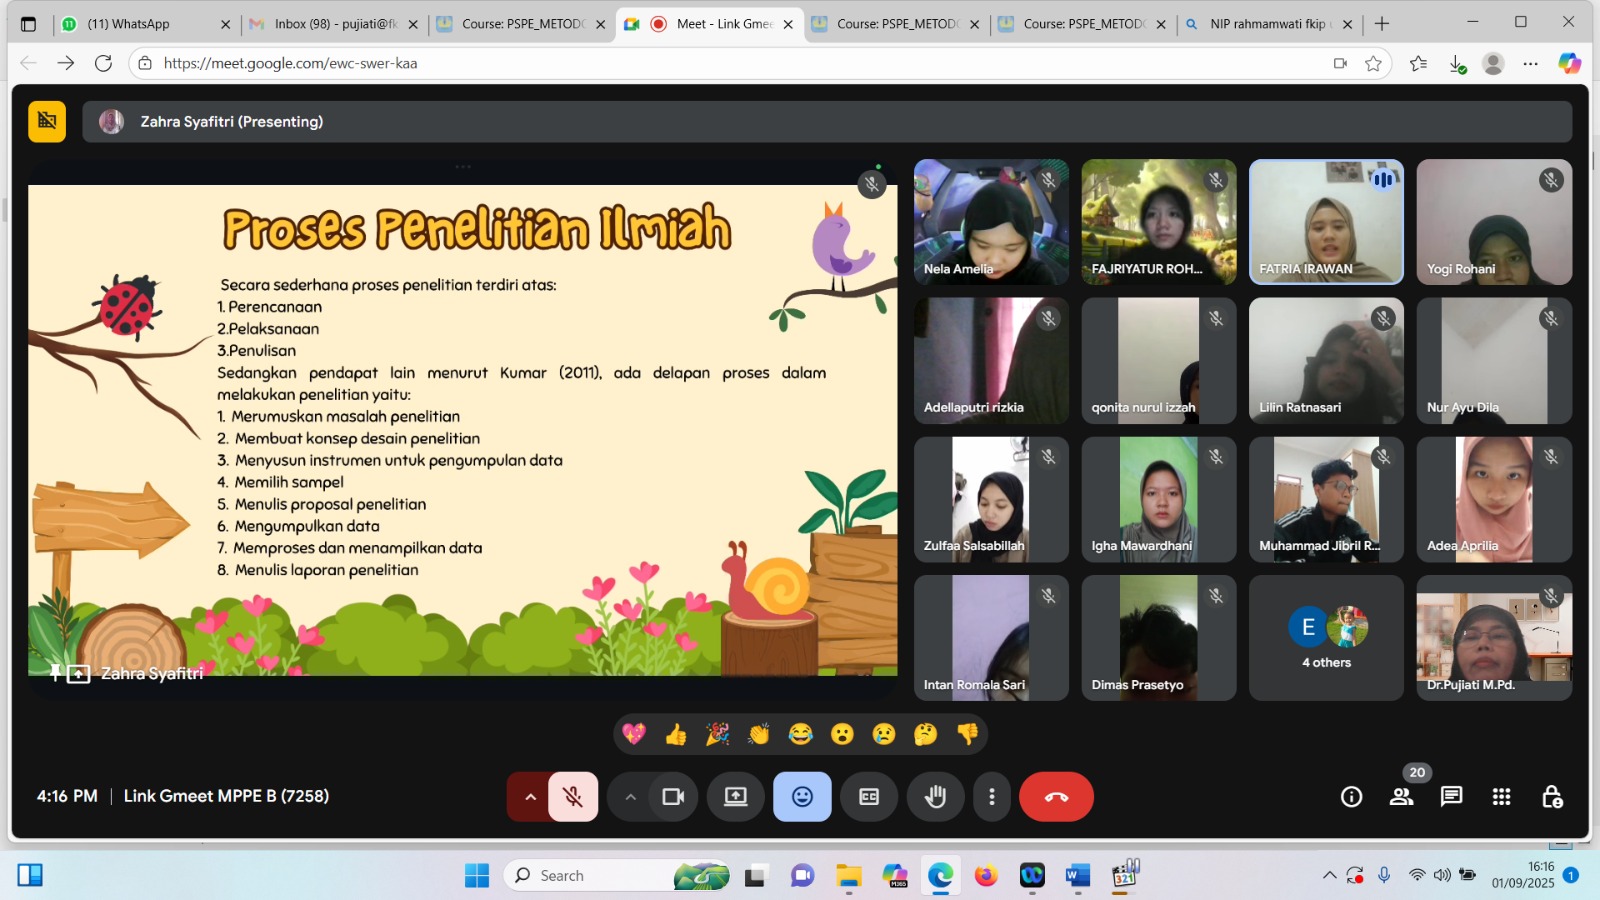
Task: Expand video settings chevron
Action: tap(630, 797)
